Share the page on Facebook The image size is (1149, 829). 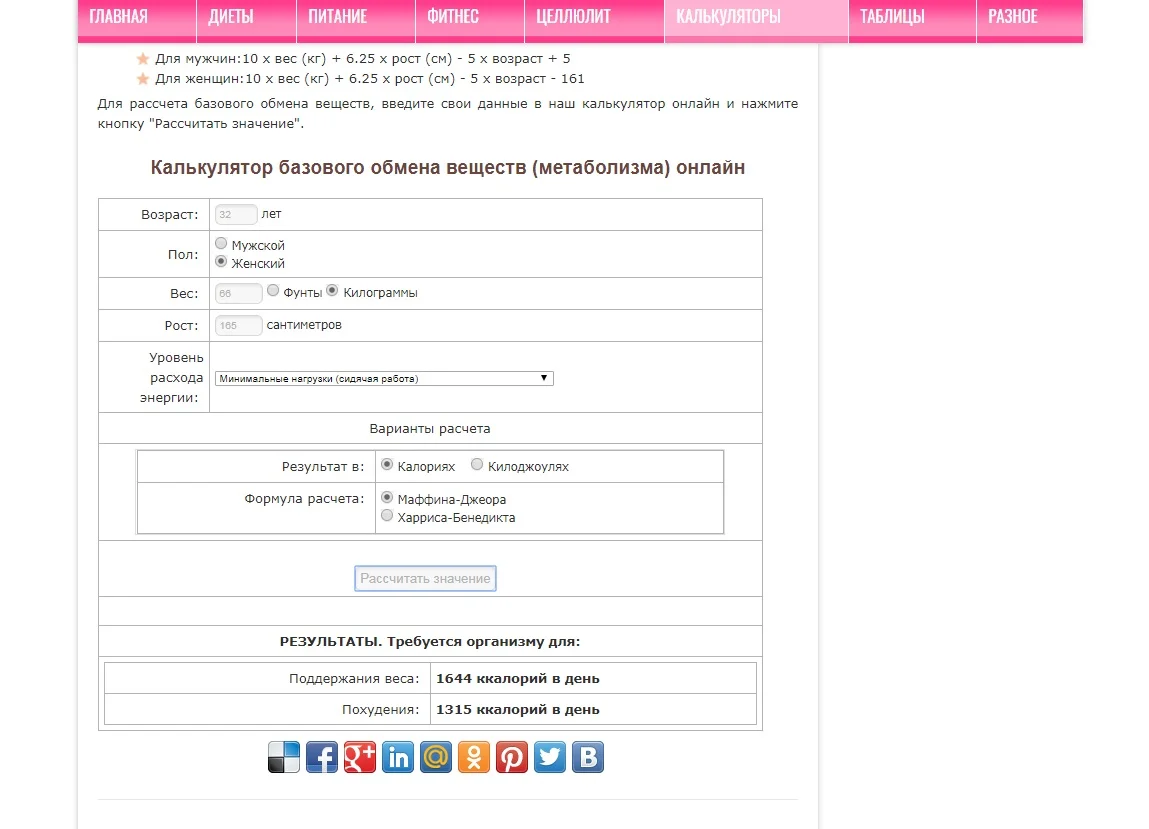pos(322,757)
